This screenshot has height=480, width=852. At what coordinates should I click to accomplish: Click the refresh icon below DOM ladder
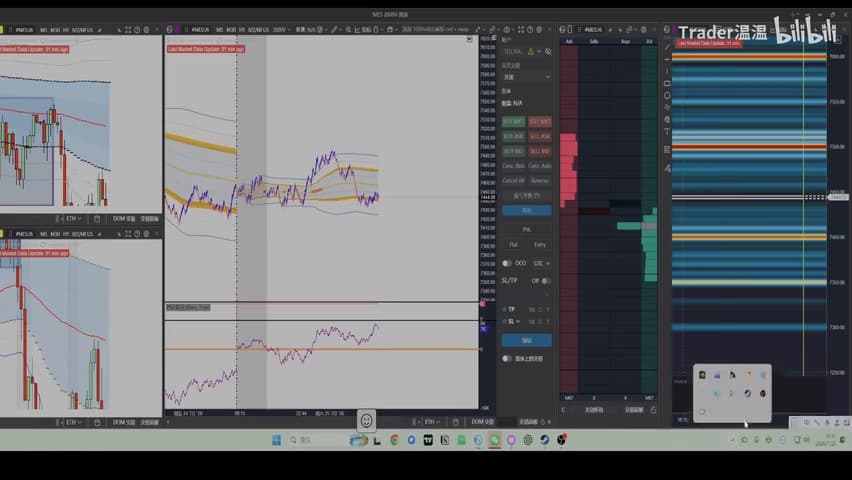(563, 410)
